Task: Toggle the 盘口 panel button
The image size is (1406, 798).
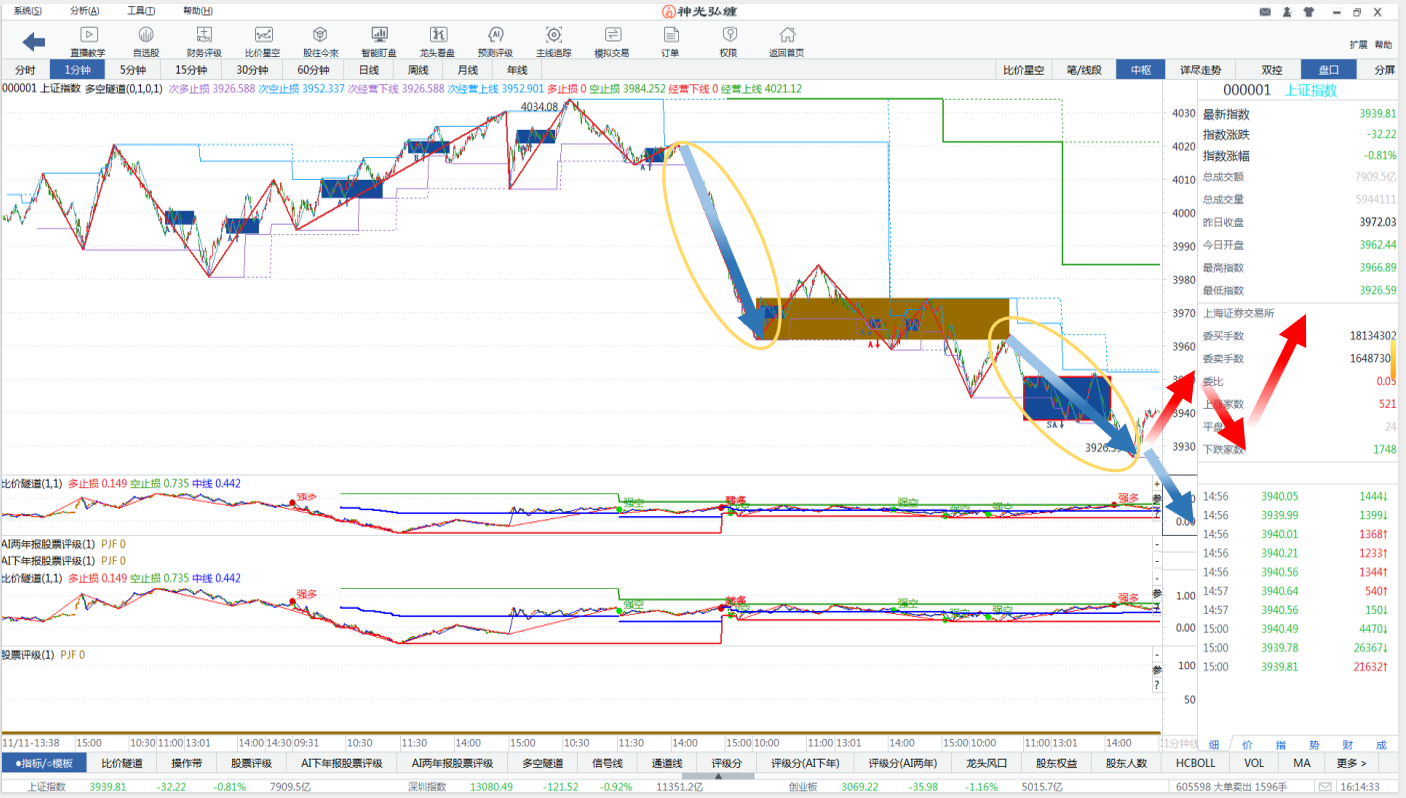Action: 1329,70
